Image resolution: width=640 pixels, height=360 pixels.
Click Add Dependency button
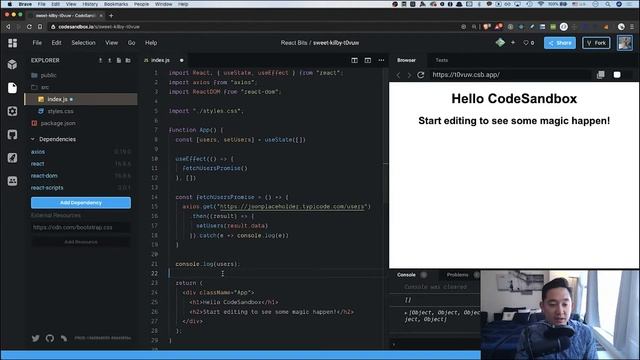(81, 203)
